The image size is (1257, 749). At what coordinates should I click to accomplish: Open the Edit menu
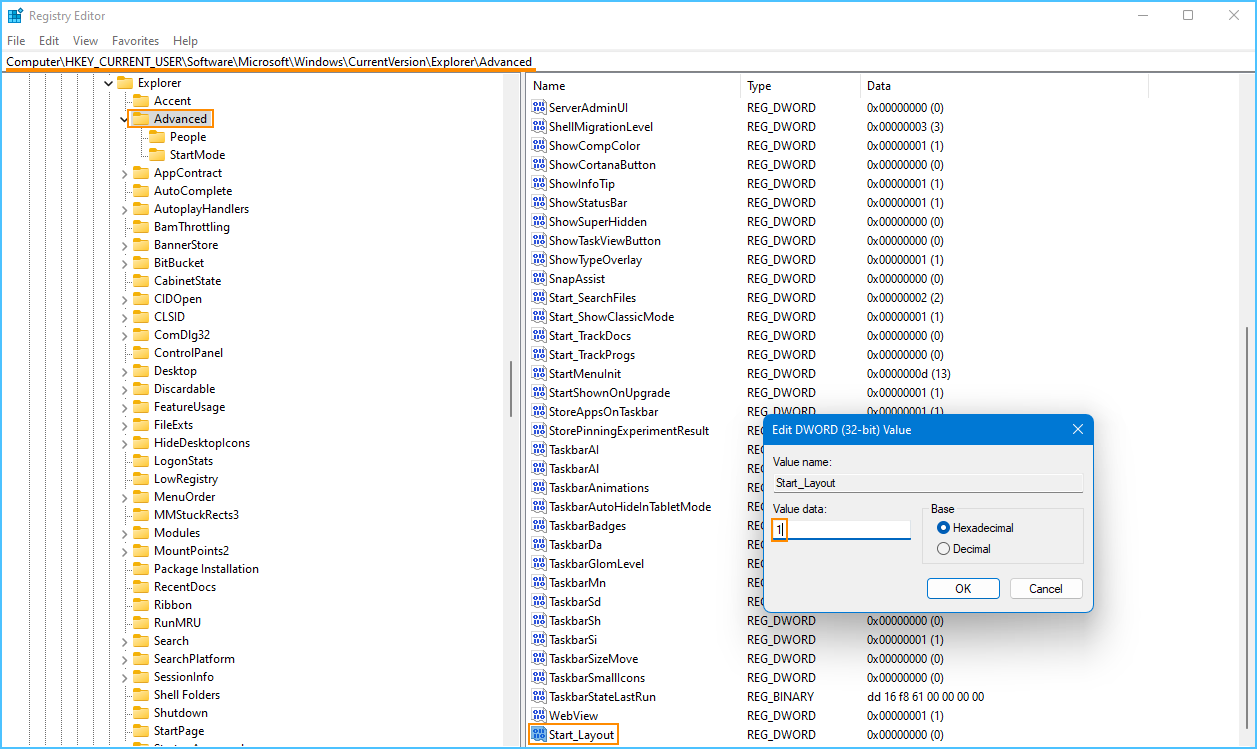coord(49,41)
